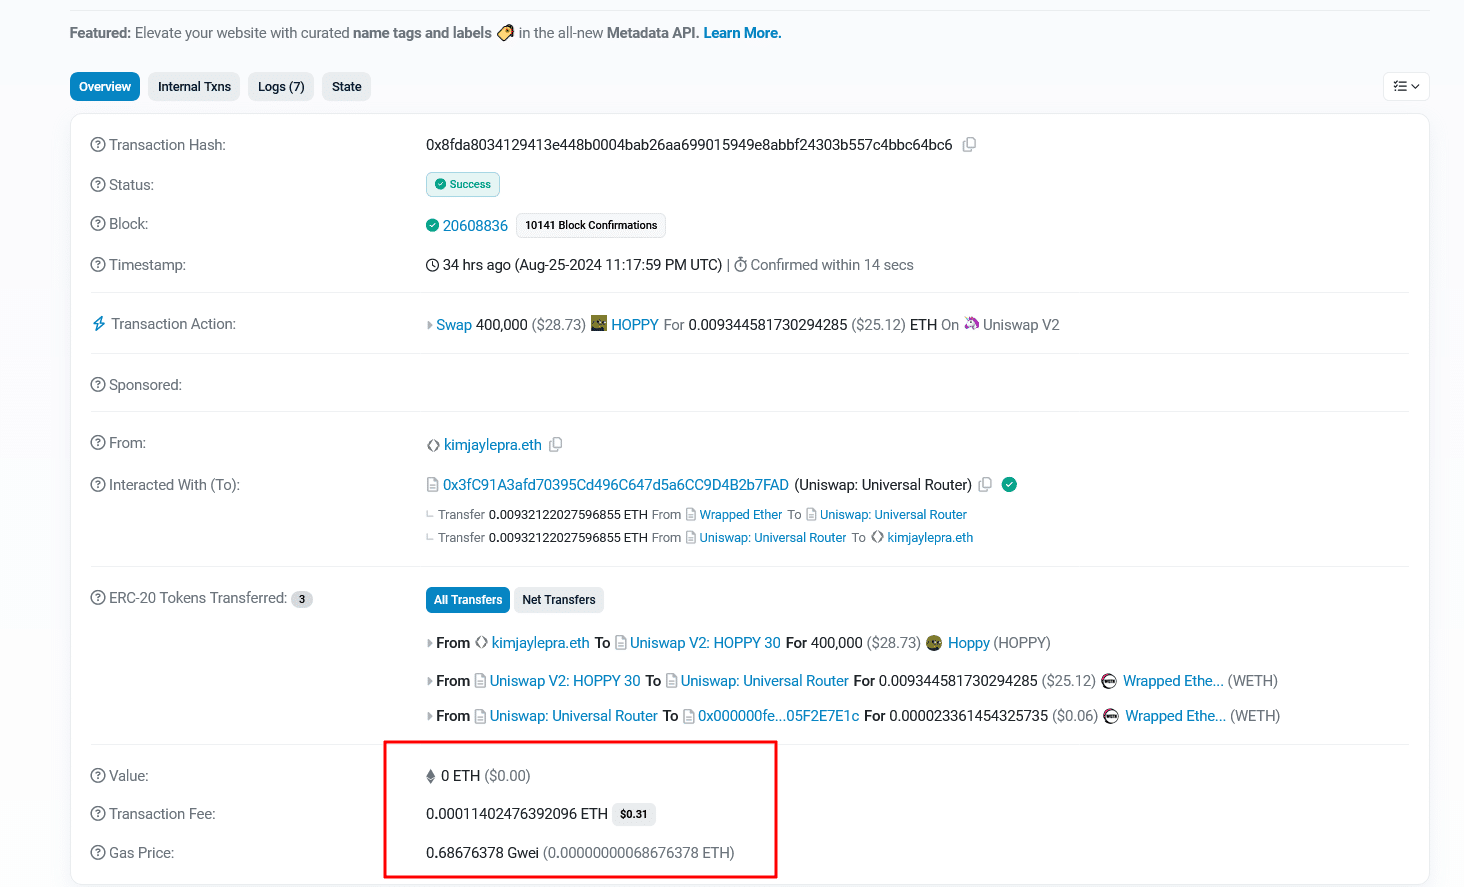Click the help icon beside Transaction Fee
Viewport: 1464px width, 887px height.
pyautogui.click(x=98, y=814)
